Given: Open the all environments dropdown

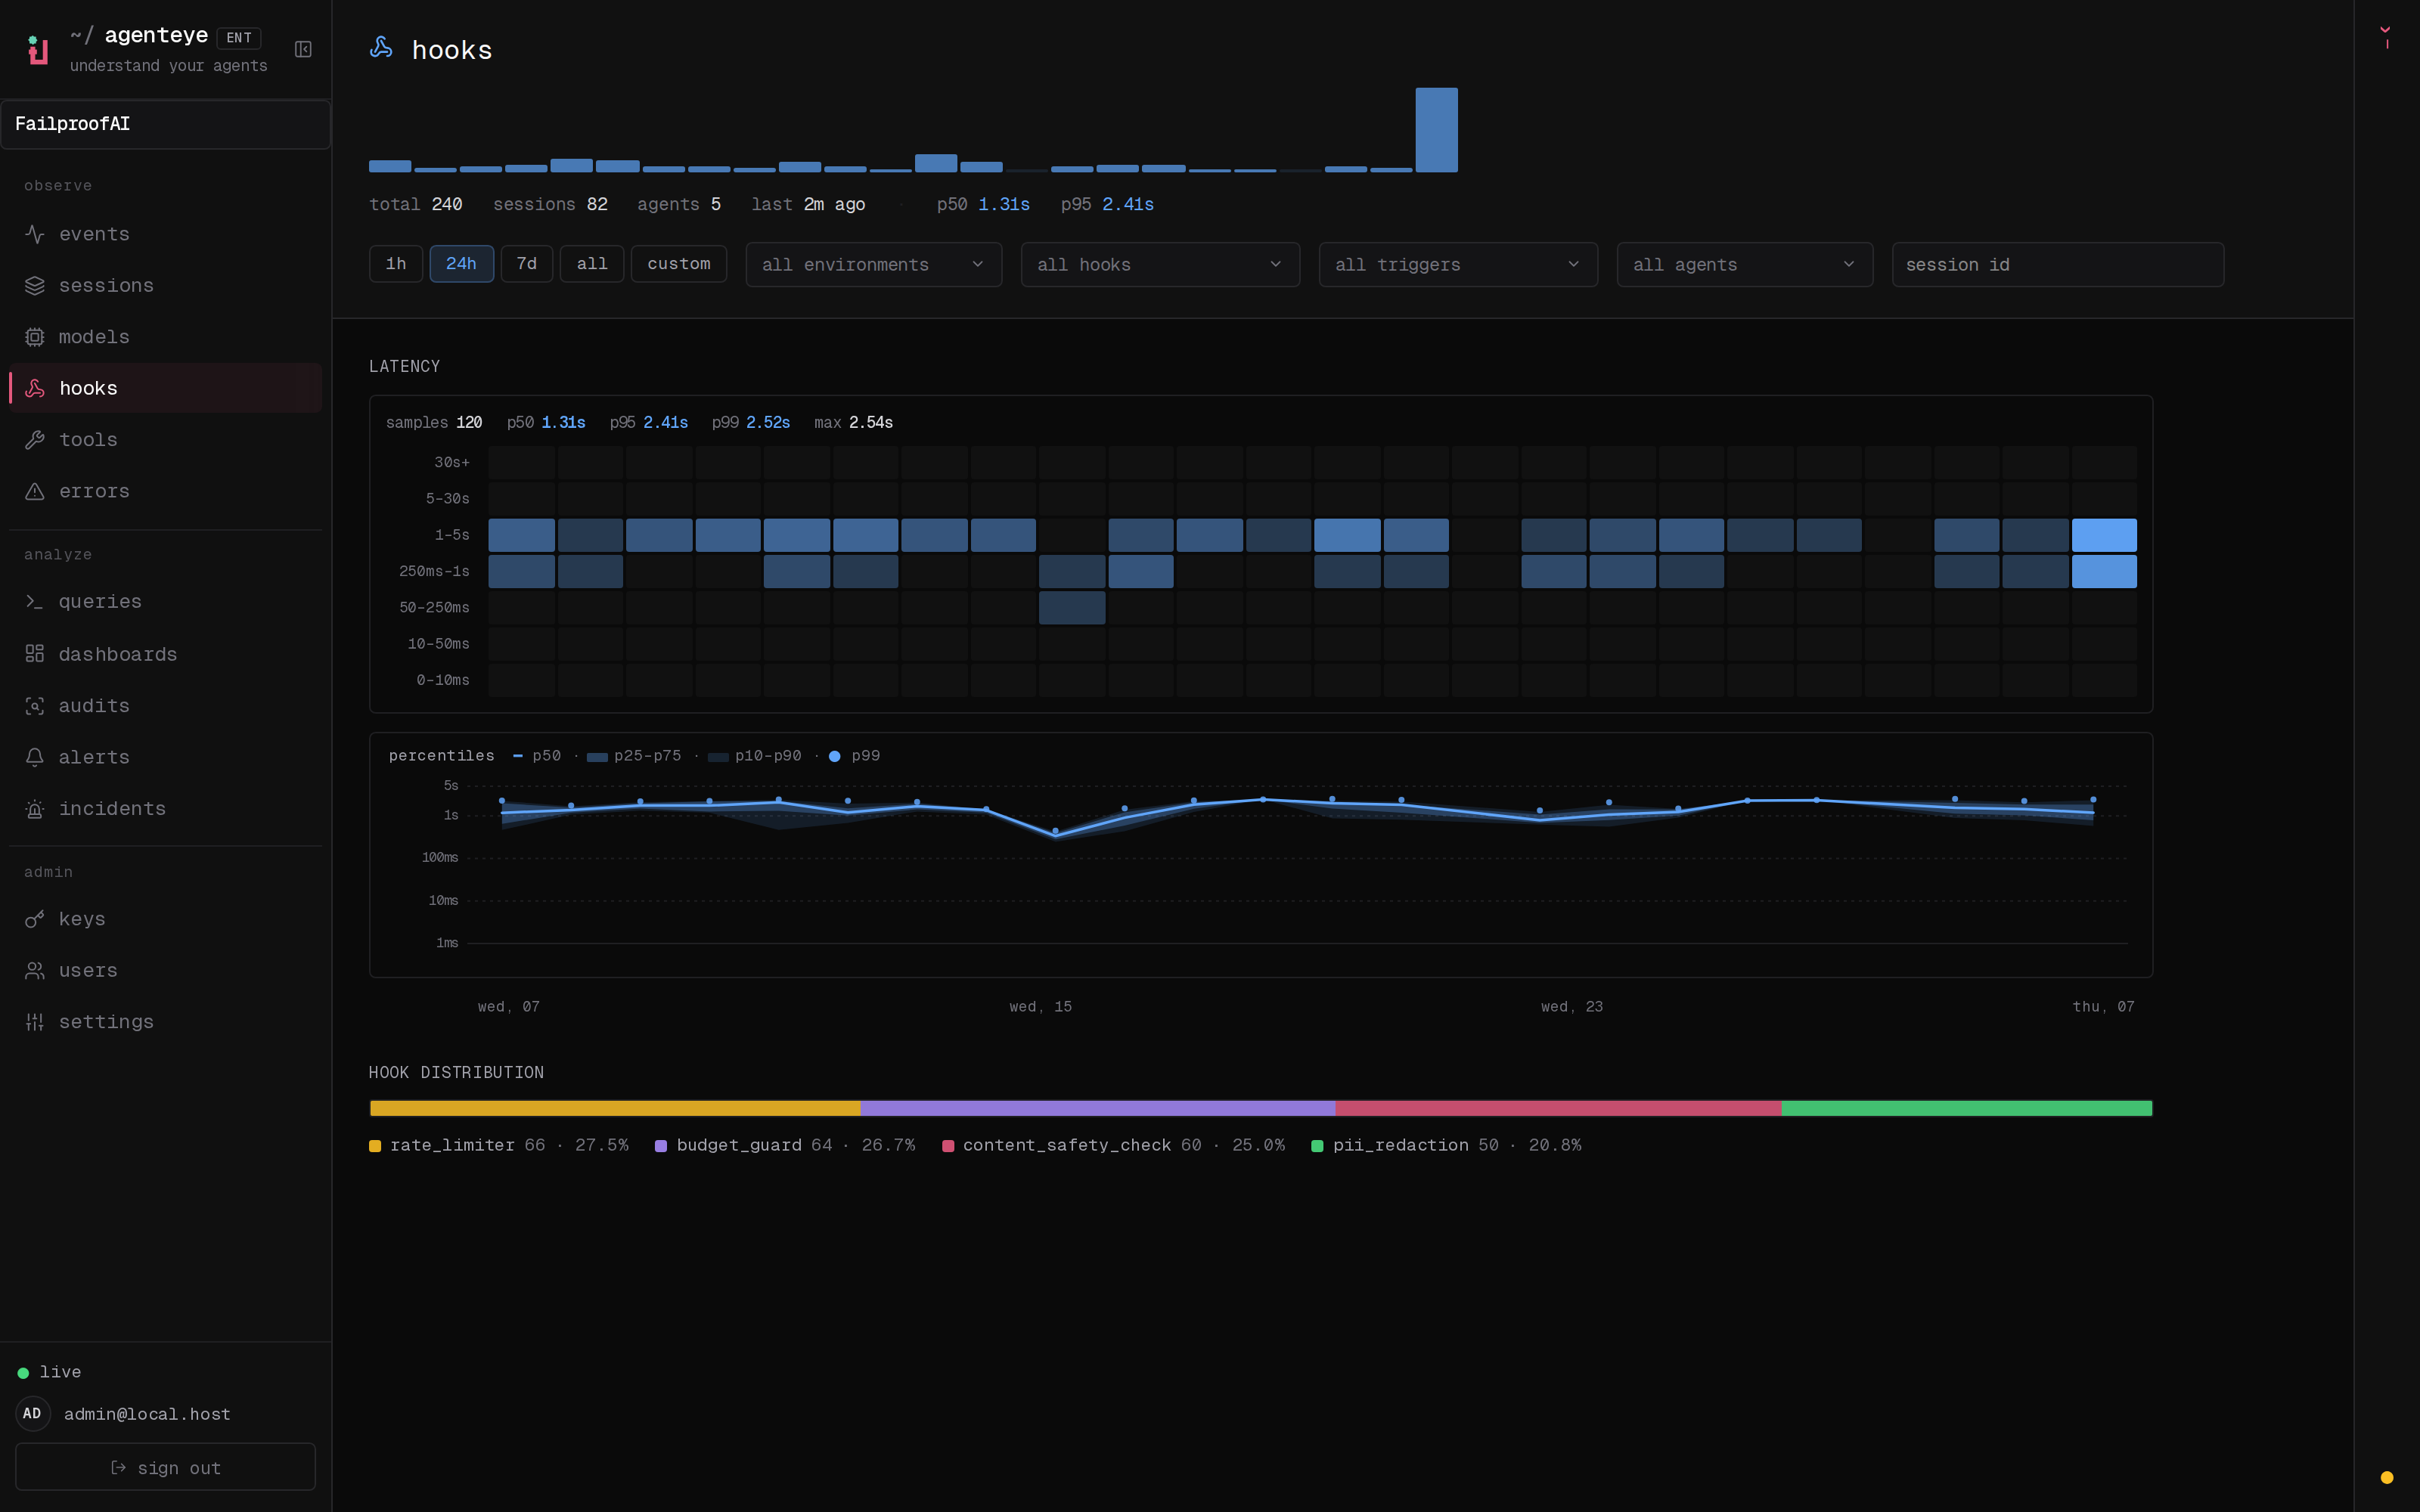Looking at the screenshot, I should pos(874,265).
